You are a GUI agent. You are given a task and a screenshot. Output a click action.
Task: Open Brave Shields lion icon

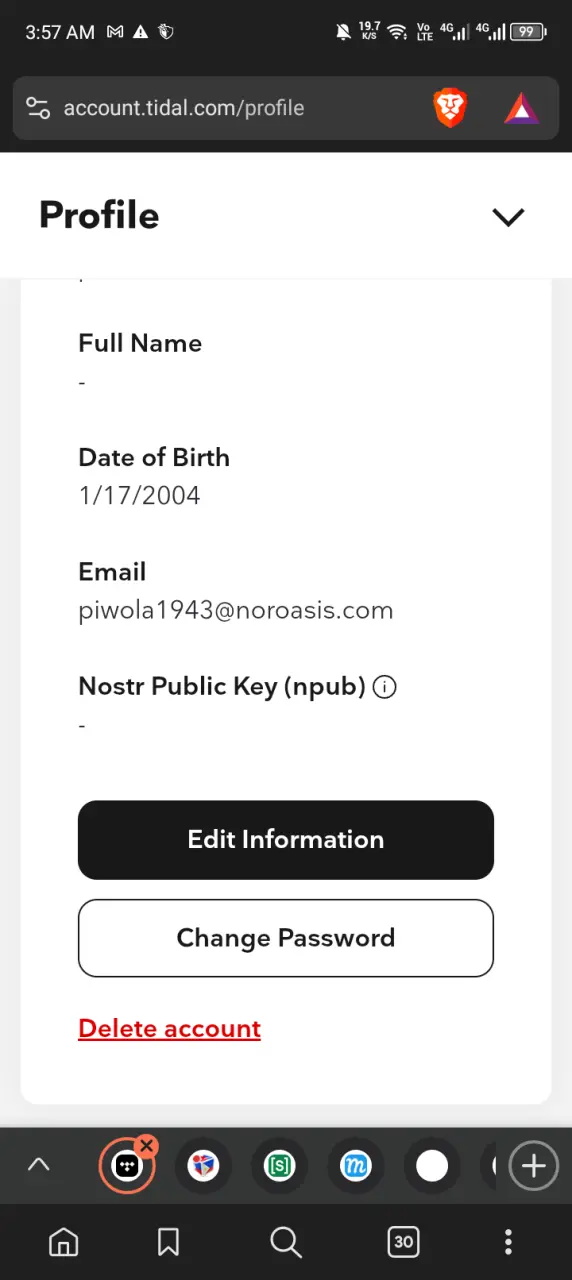pos(450,108)
